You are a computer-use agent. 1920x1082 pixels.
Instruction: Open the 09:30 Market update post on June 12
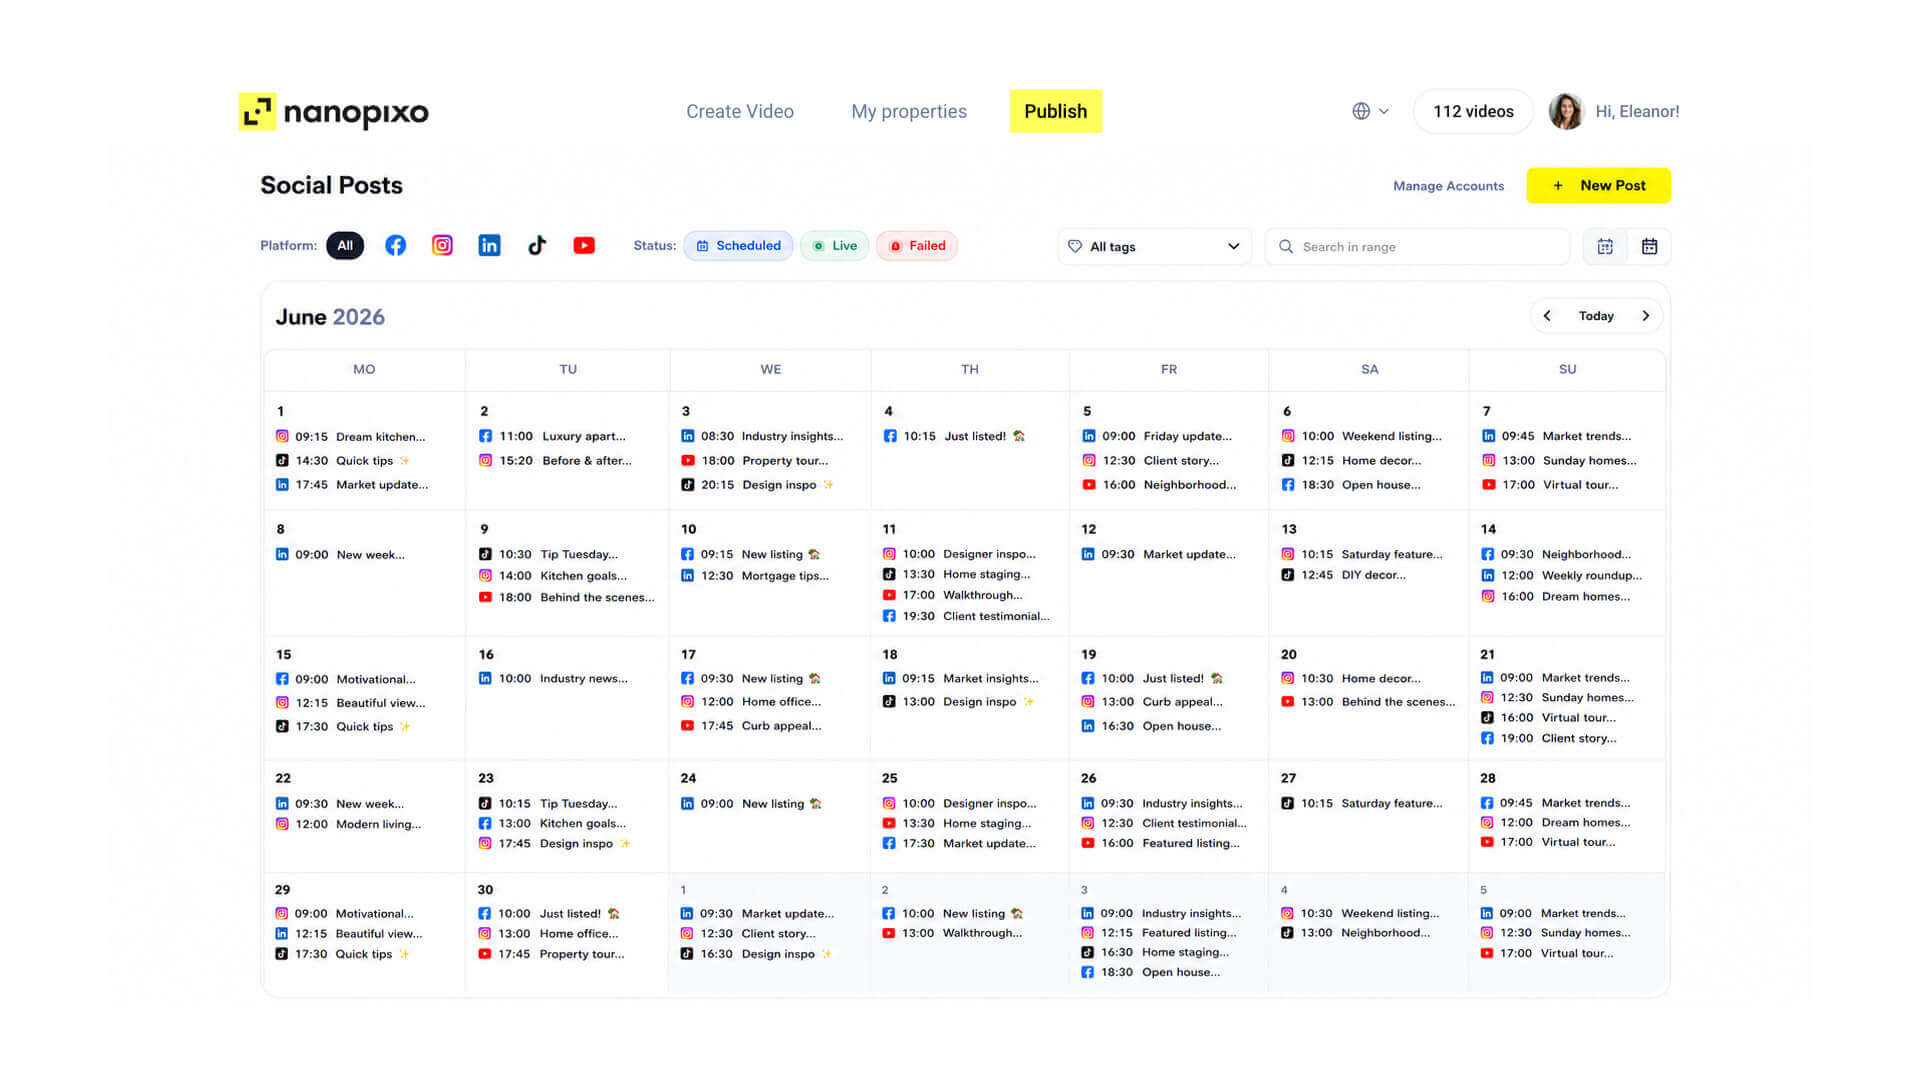tap(1159, 555)
